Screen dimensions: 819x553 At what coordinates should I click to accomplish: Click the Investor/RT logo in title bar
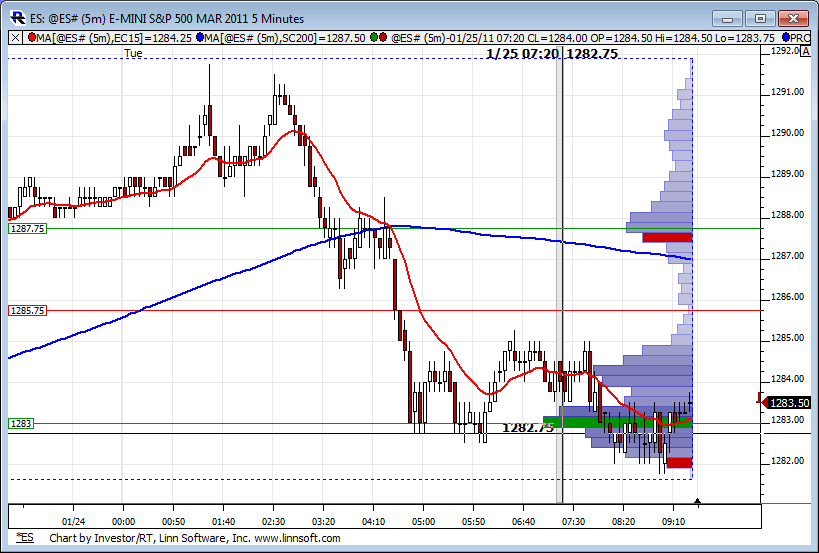pyautogui.click(x=17, y=18)
